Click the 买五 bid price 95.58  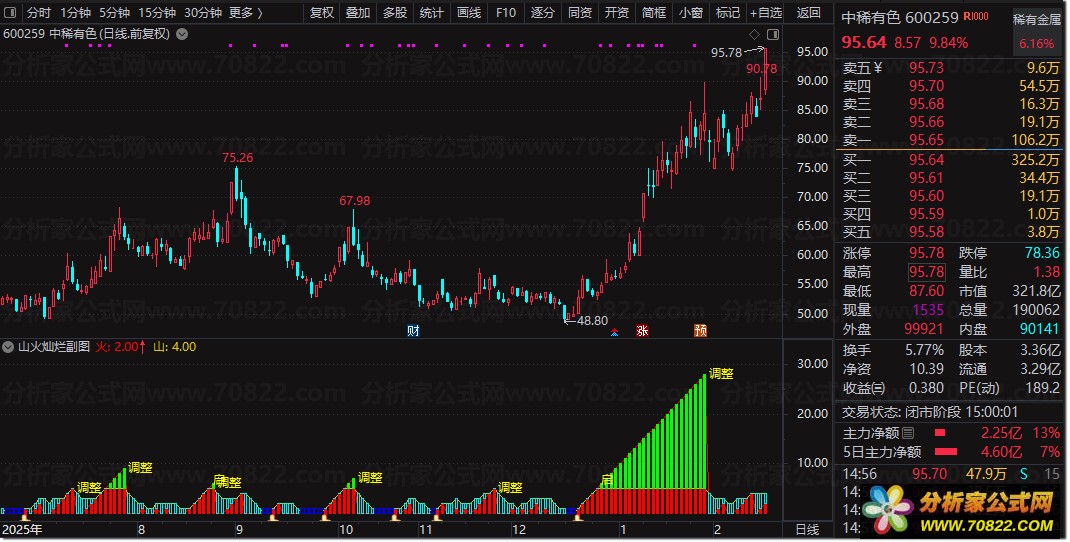click(x=926, y=232)
